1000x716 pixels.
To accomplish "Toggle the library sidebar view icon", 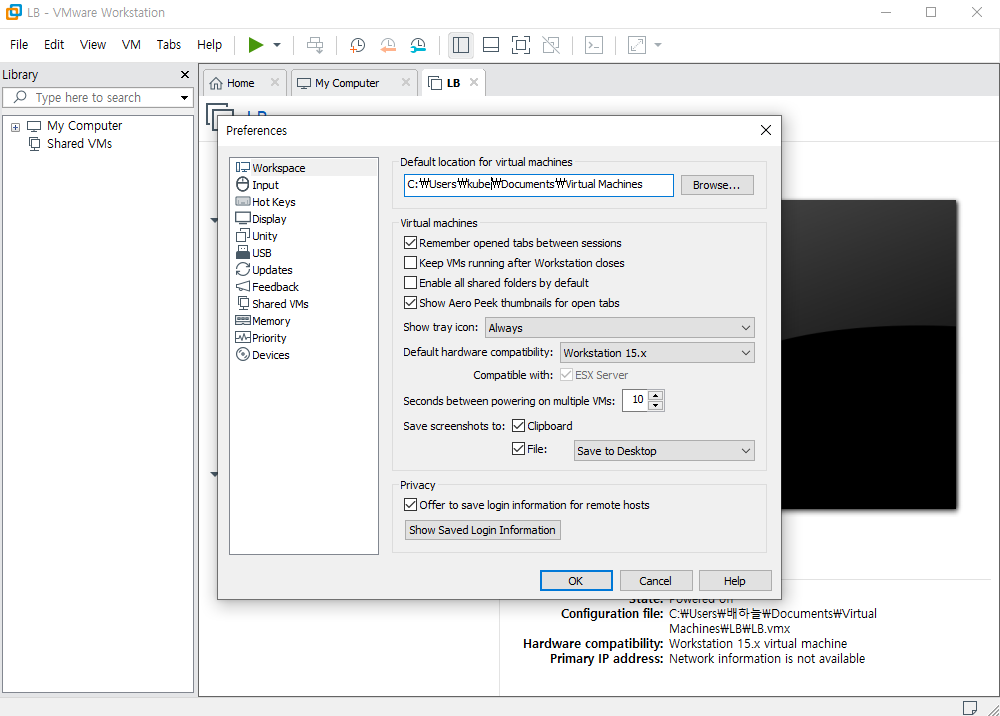I will coord(460,45).
